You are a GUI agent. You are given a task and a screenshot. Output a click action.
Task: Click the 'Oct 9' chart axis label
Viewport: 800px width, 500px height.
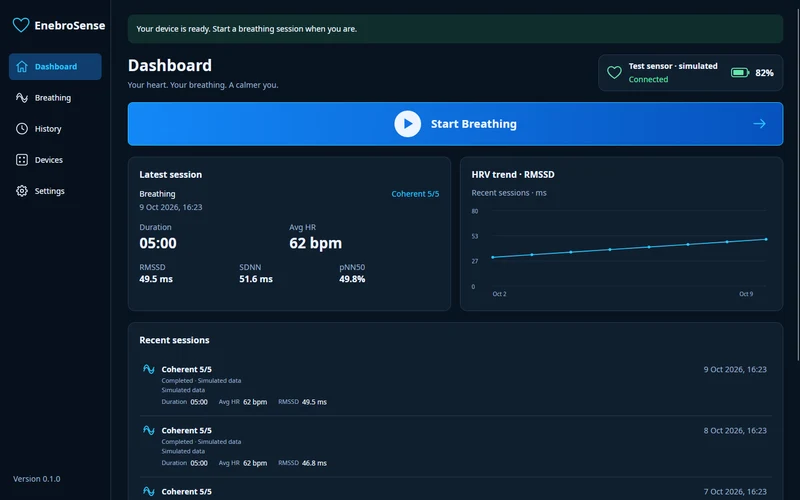[x=745, y=294]
